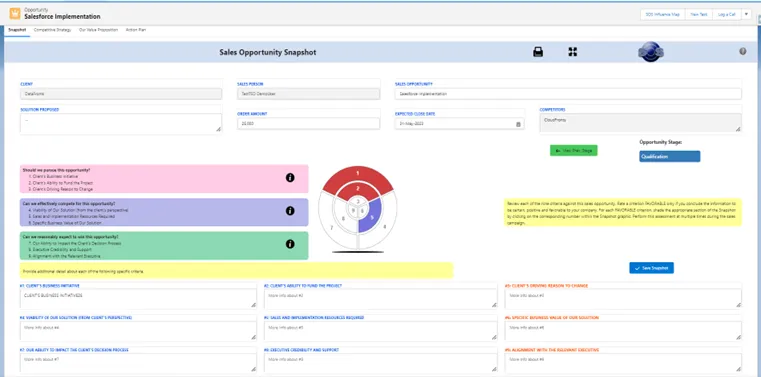Screen dimensions: 761x377
Task: Open the actions dropdown arrow beside Log a Call
Action: tap(746, 15)
